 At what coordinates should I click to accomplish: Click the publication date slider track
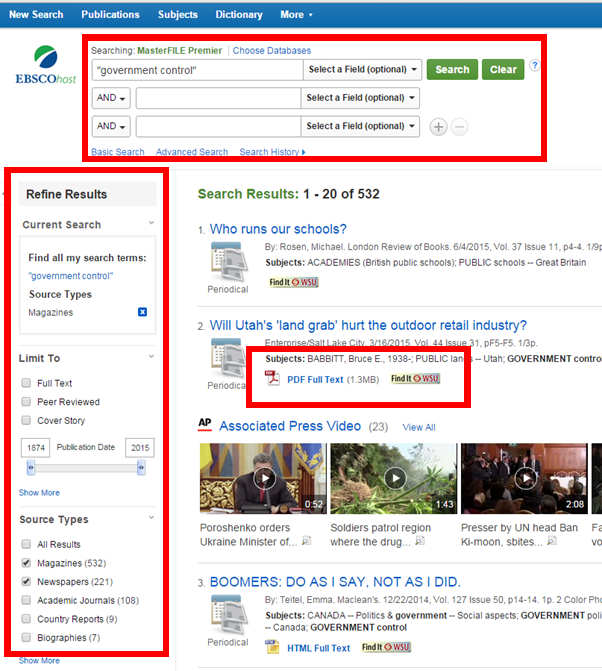(86, 468)
